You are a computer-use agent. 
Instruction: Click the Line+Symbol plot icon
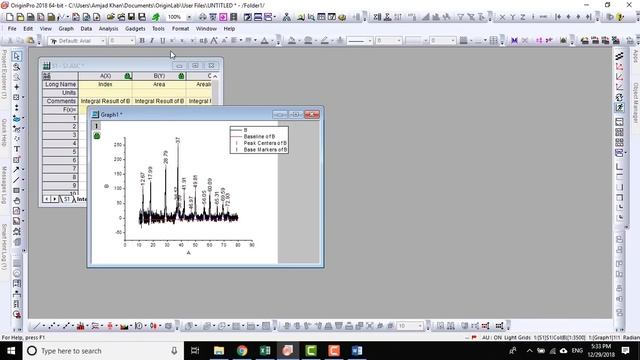point(66,326)
